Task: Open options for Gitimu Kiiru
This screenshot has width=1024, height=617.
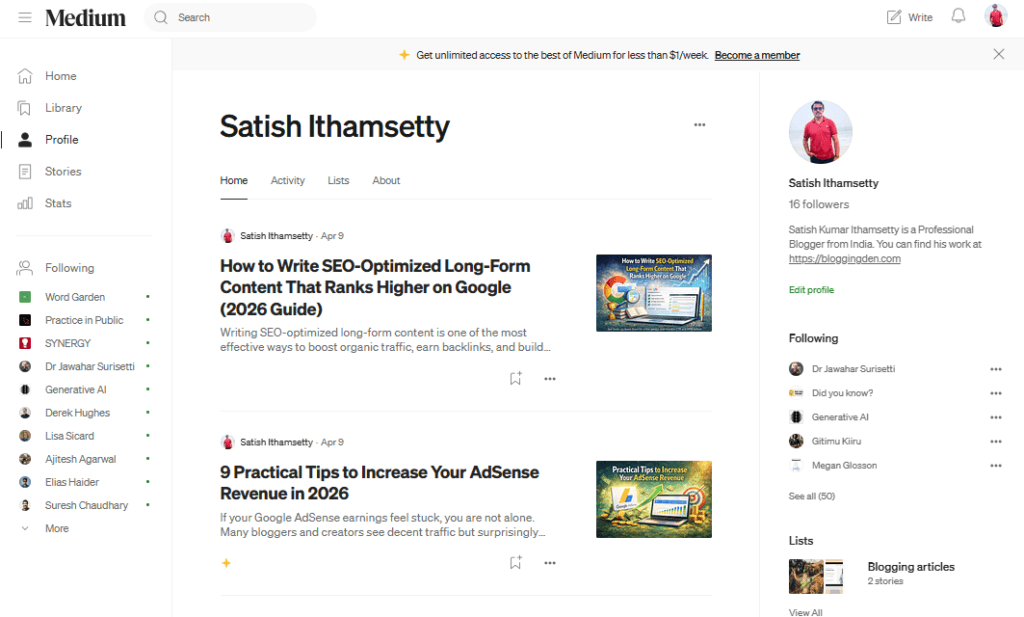Action: click(995, 441)
